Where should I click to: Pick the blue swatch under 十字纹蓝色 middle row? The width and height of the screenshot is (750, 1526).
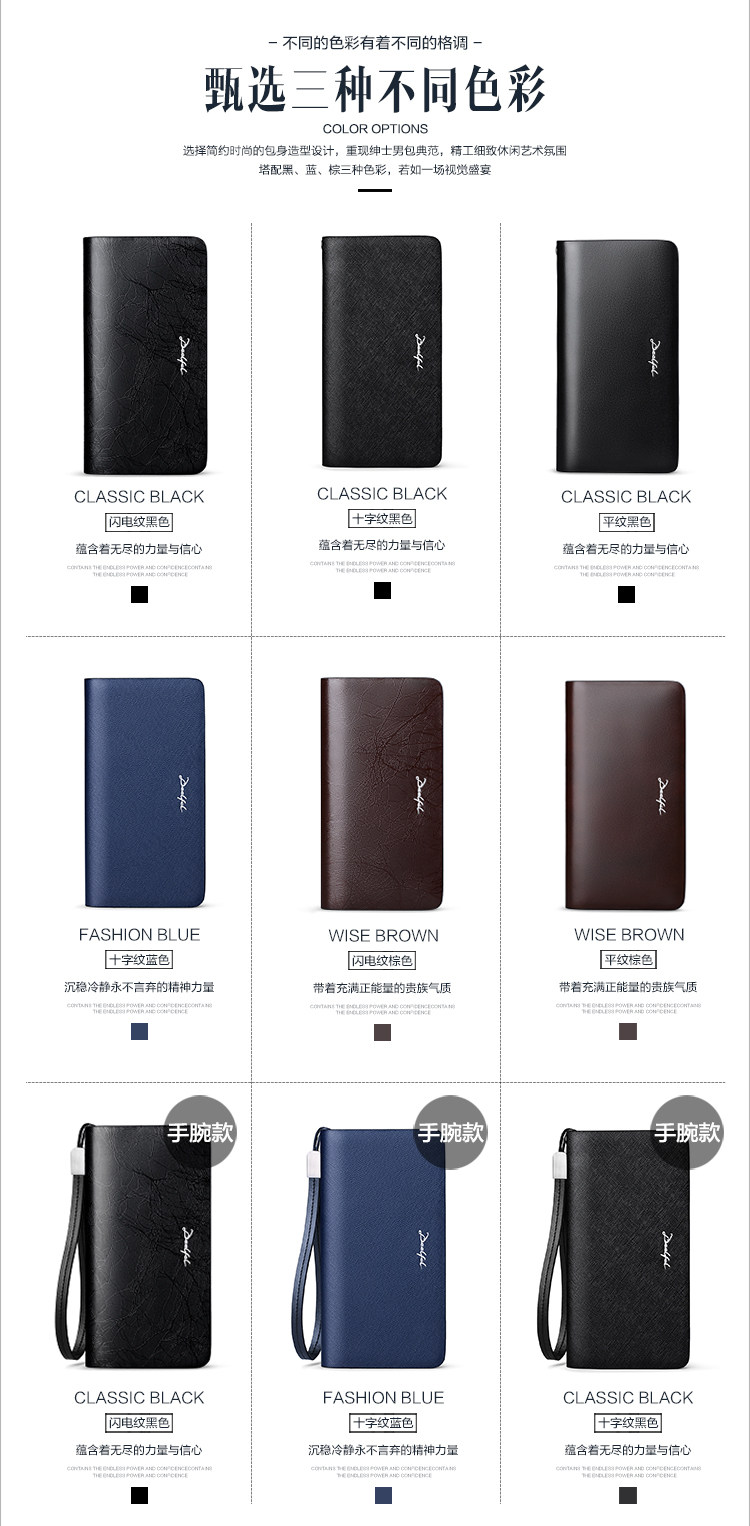tap(140, 1031)
